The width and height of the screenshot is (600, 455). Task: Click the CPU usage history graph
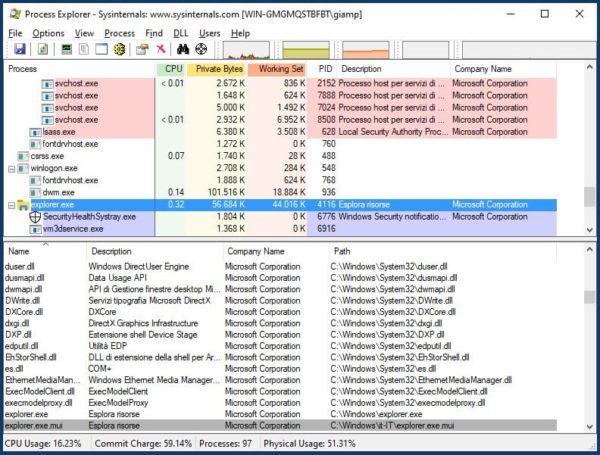point(246,51)
